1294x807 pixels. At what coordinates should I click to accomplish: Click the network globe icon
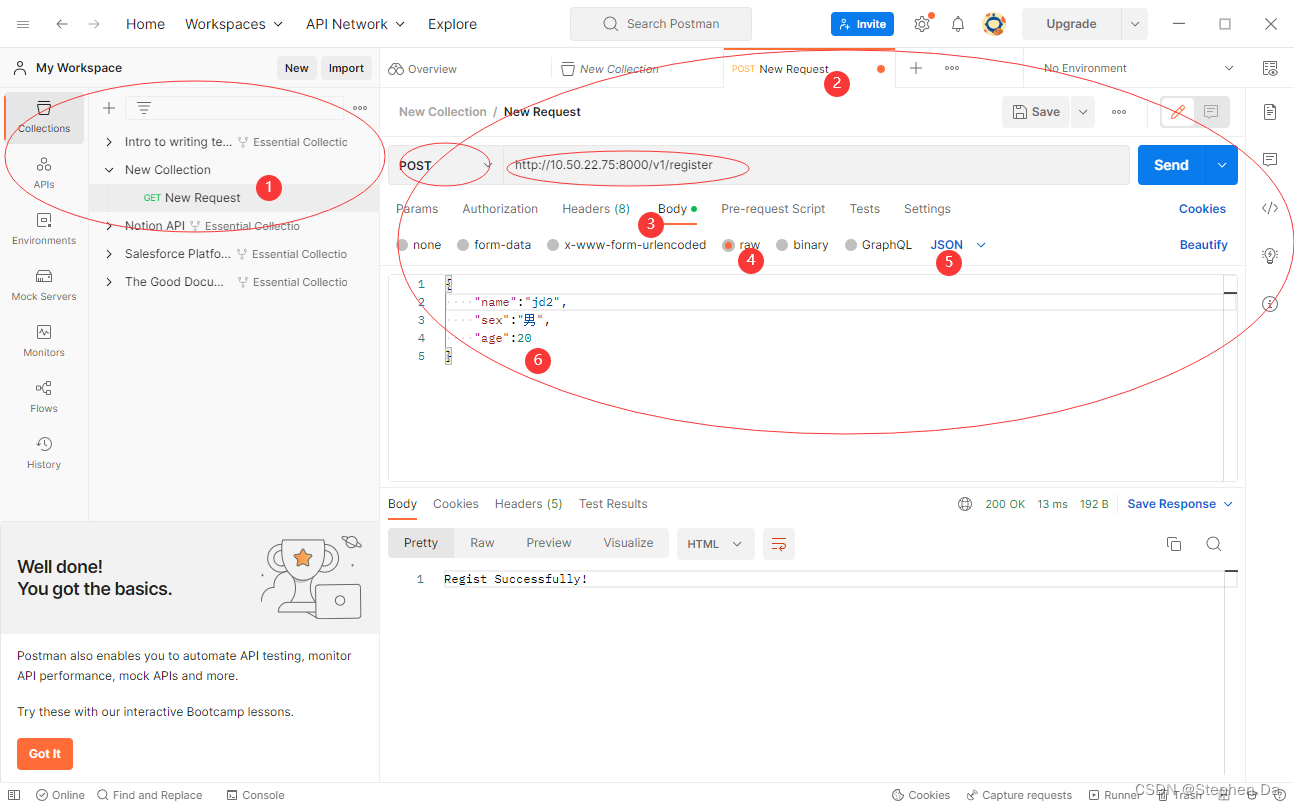(965, 504)
